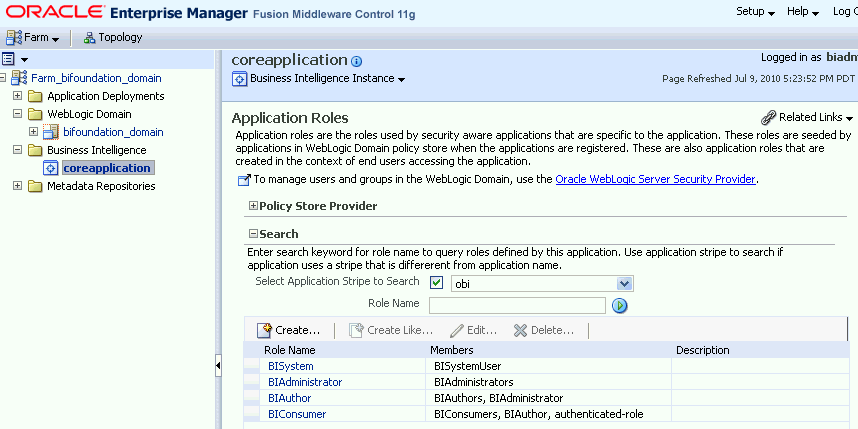The width and height of the screenshot is (858, 429).
Task: Click the green search go arrow
Action: [619, 305]
